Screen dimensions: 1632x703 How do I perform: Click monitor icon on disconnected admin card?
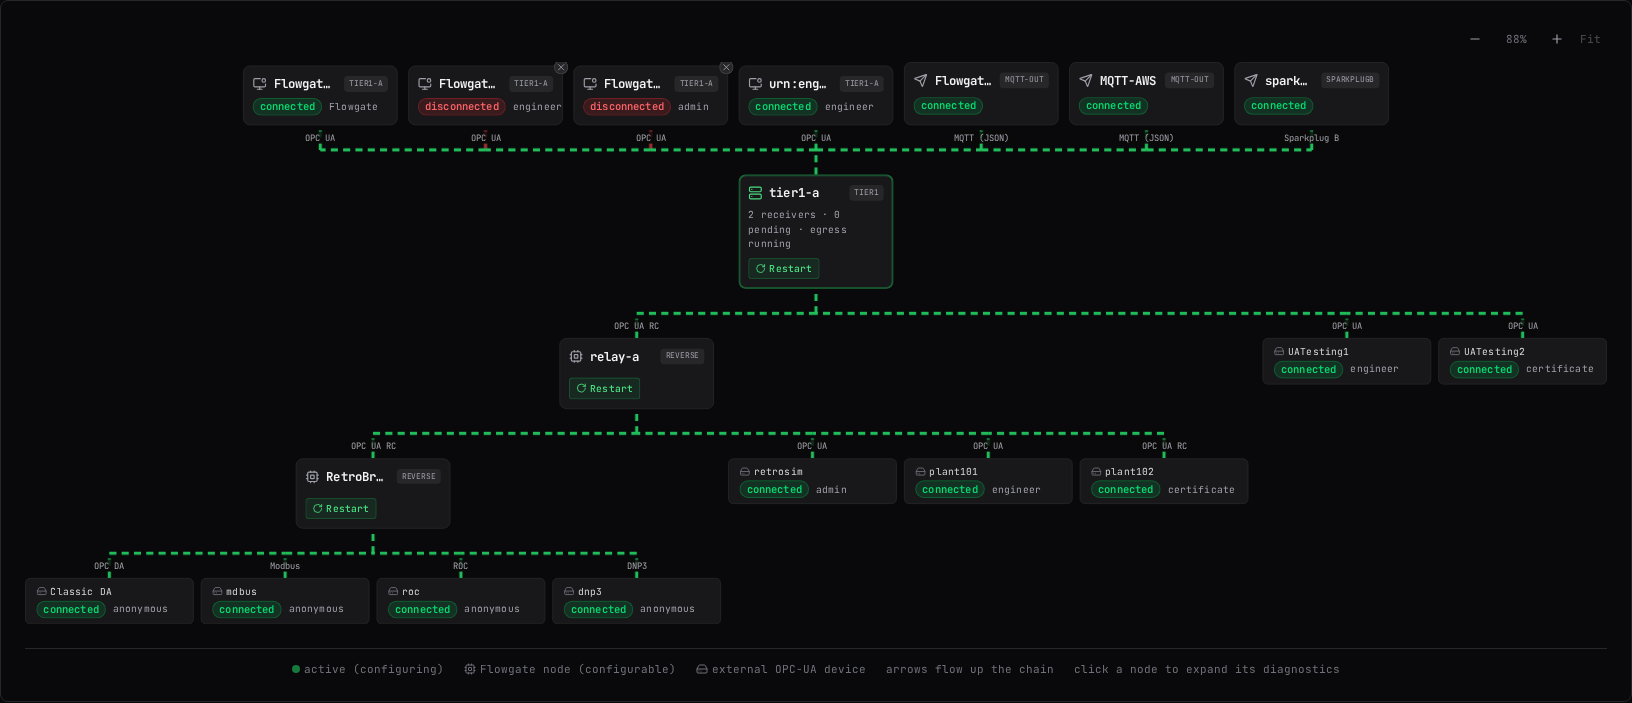coord(590,84)
